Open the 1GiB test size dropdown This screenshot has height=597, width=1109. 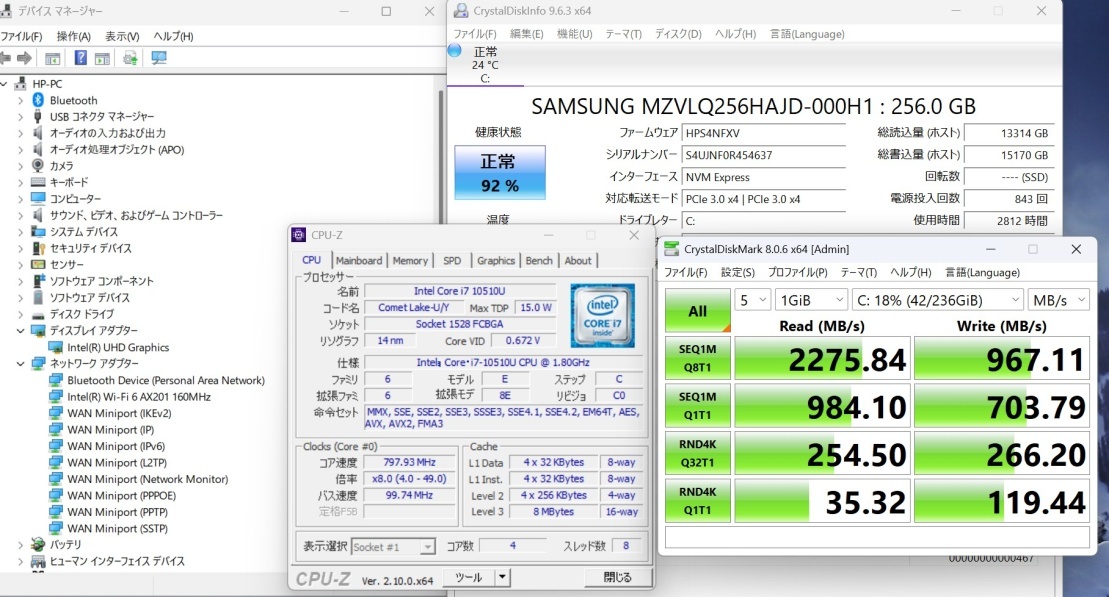pos(811,301)
